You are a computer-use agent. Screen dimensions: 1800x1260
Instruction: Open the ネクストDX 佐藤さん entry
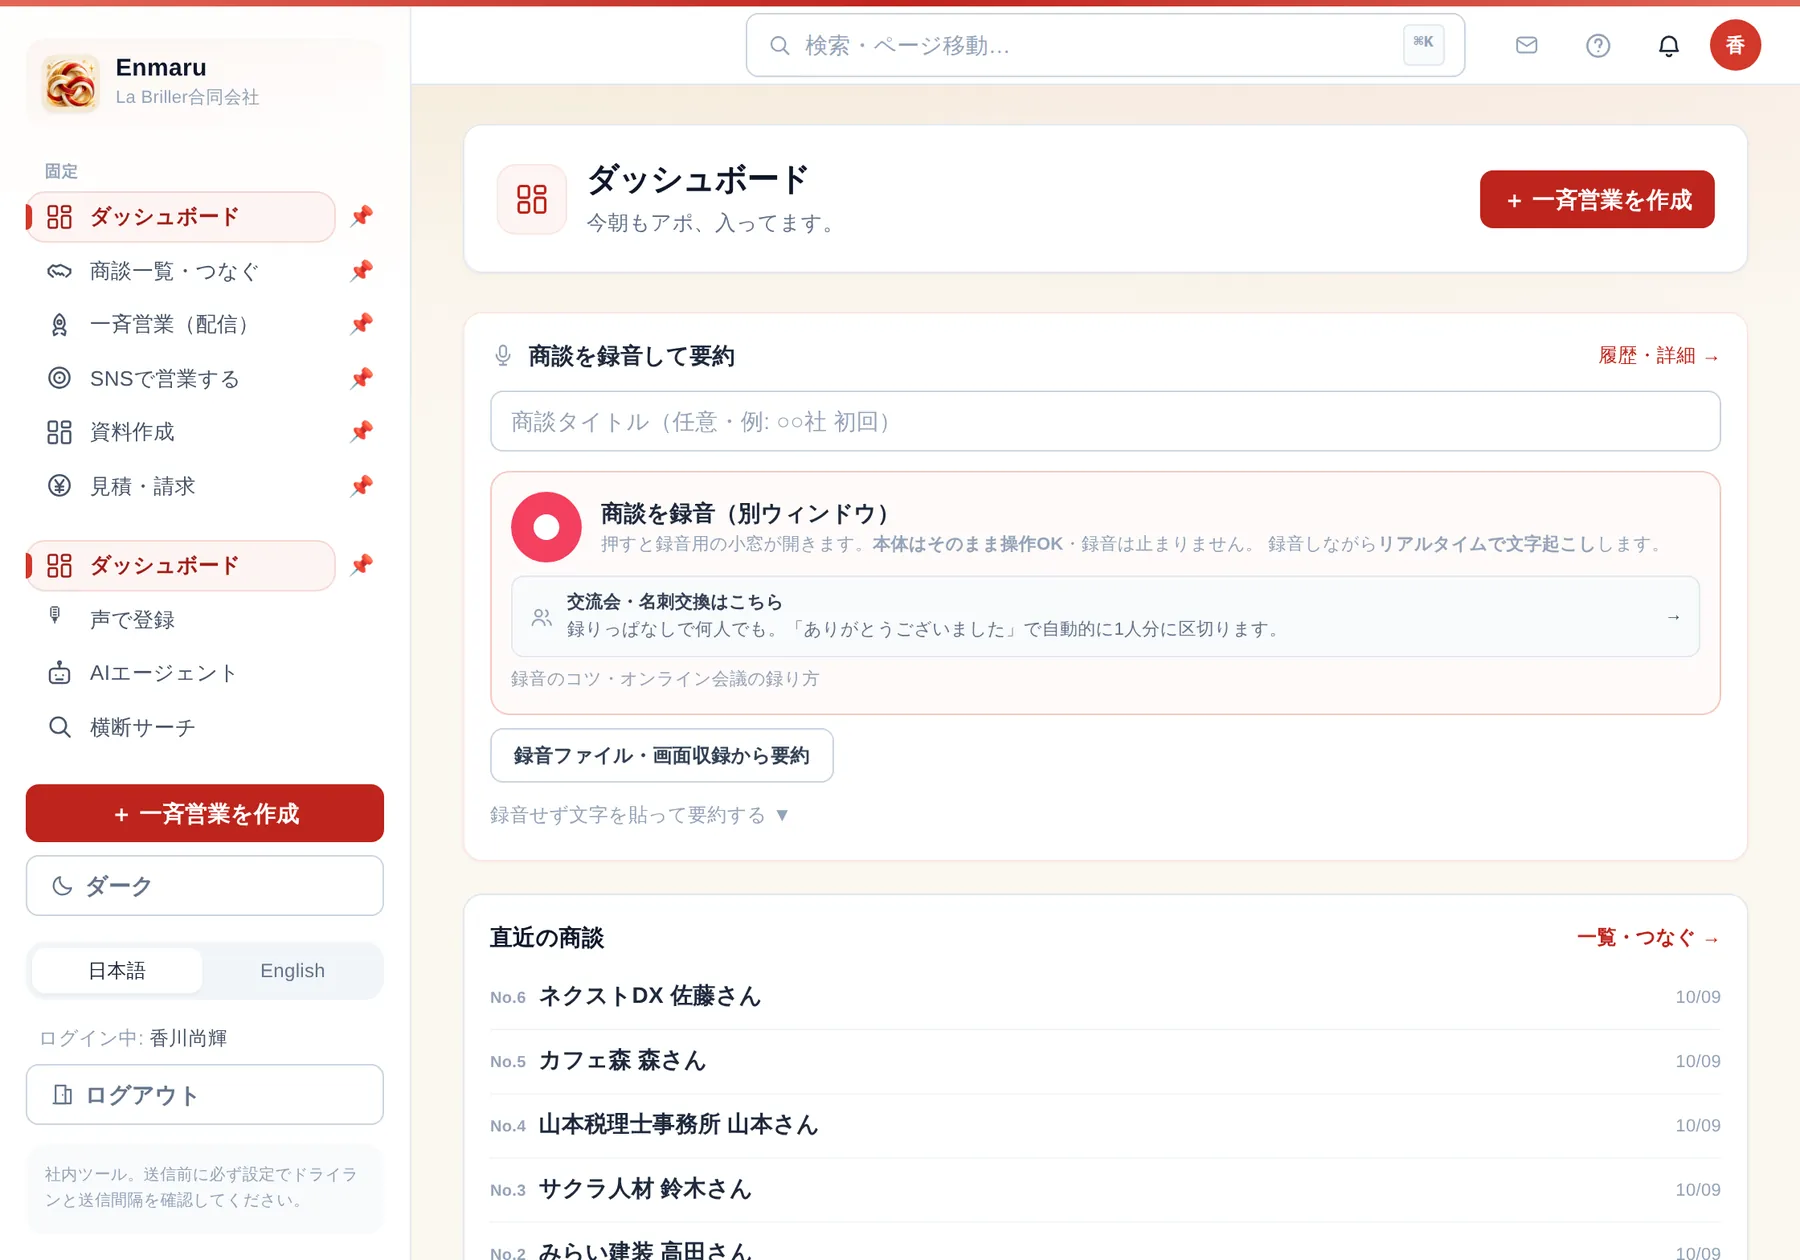(1105, 997)
